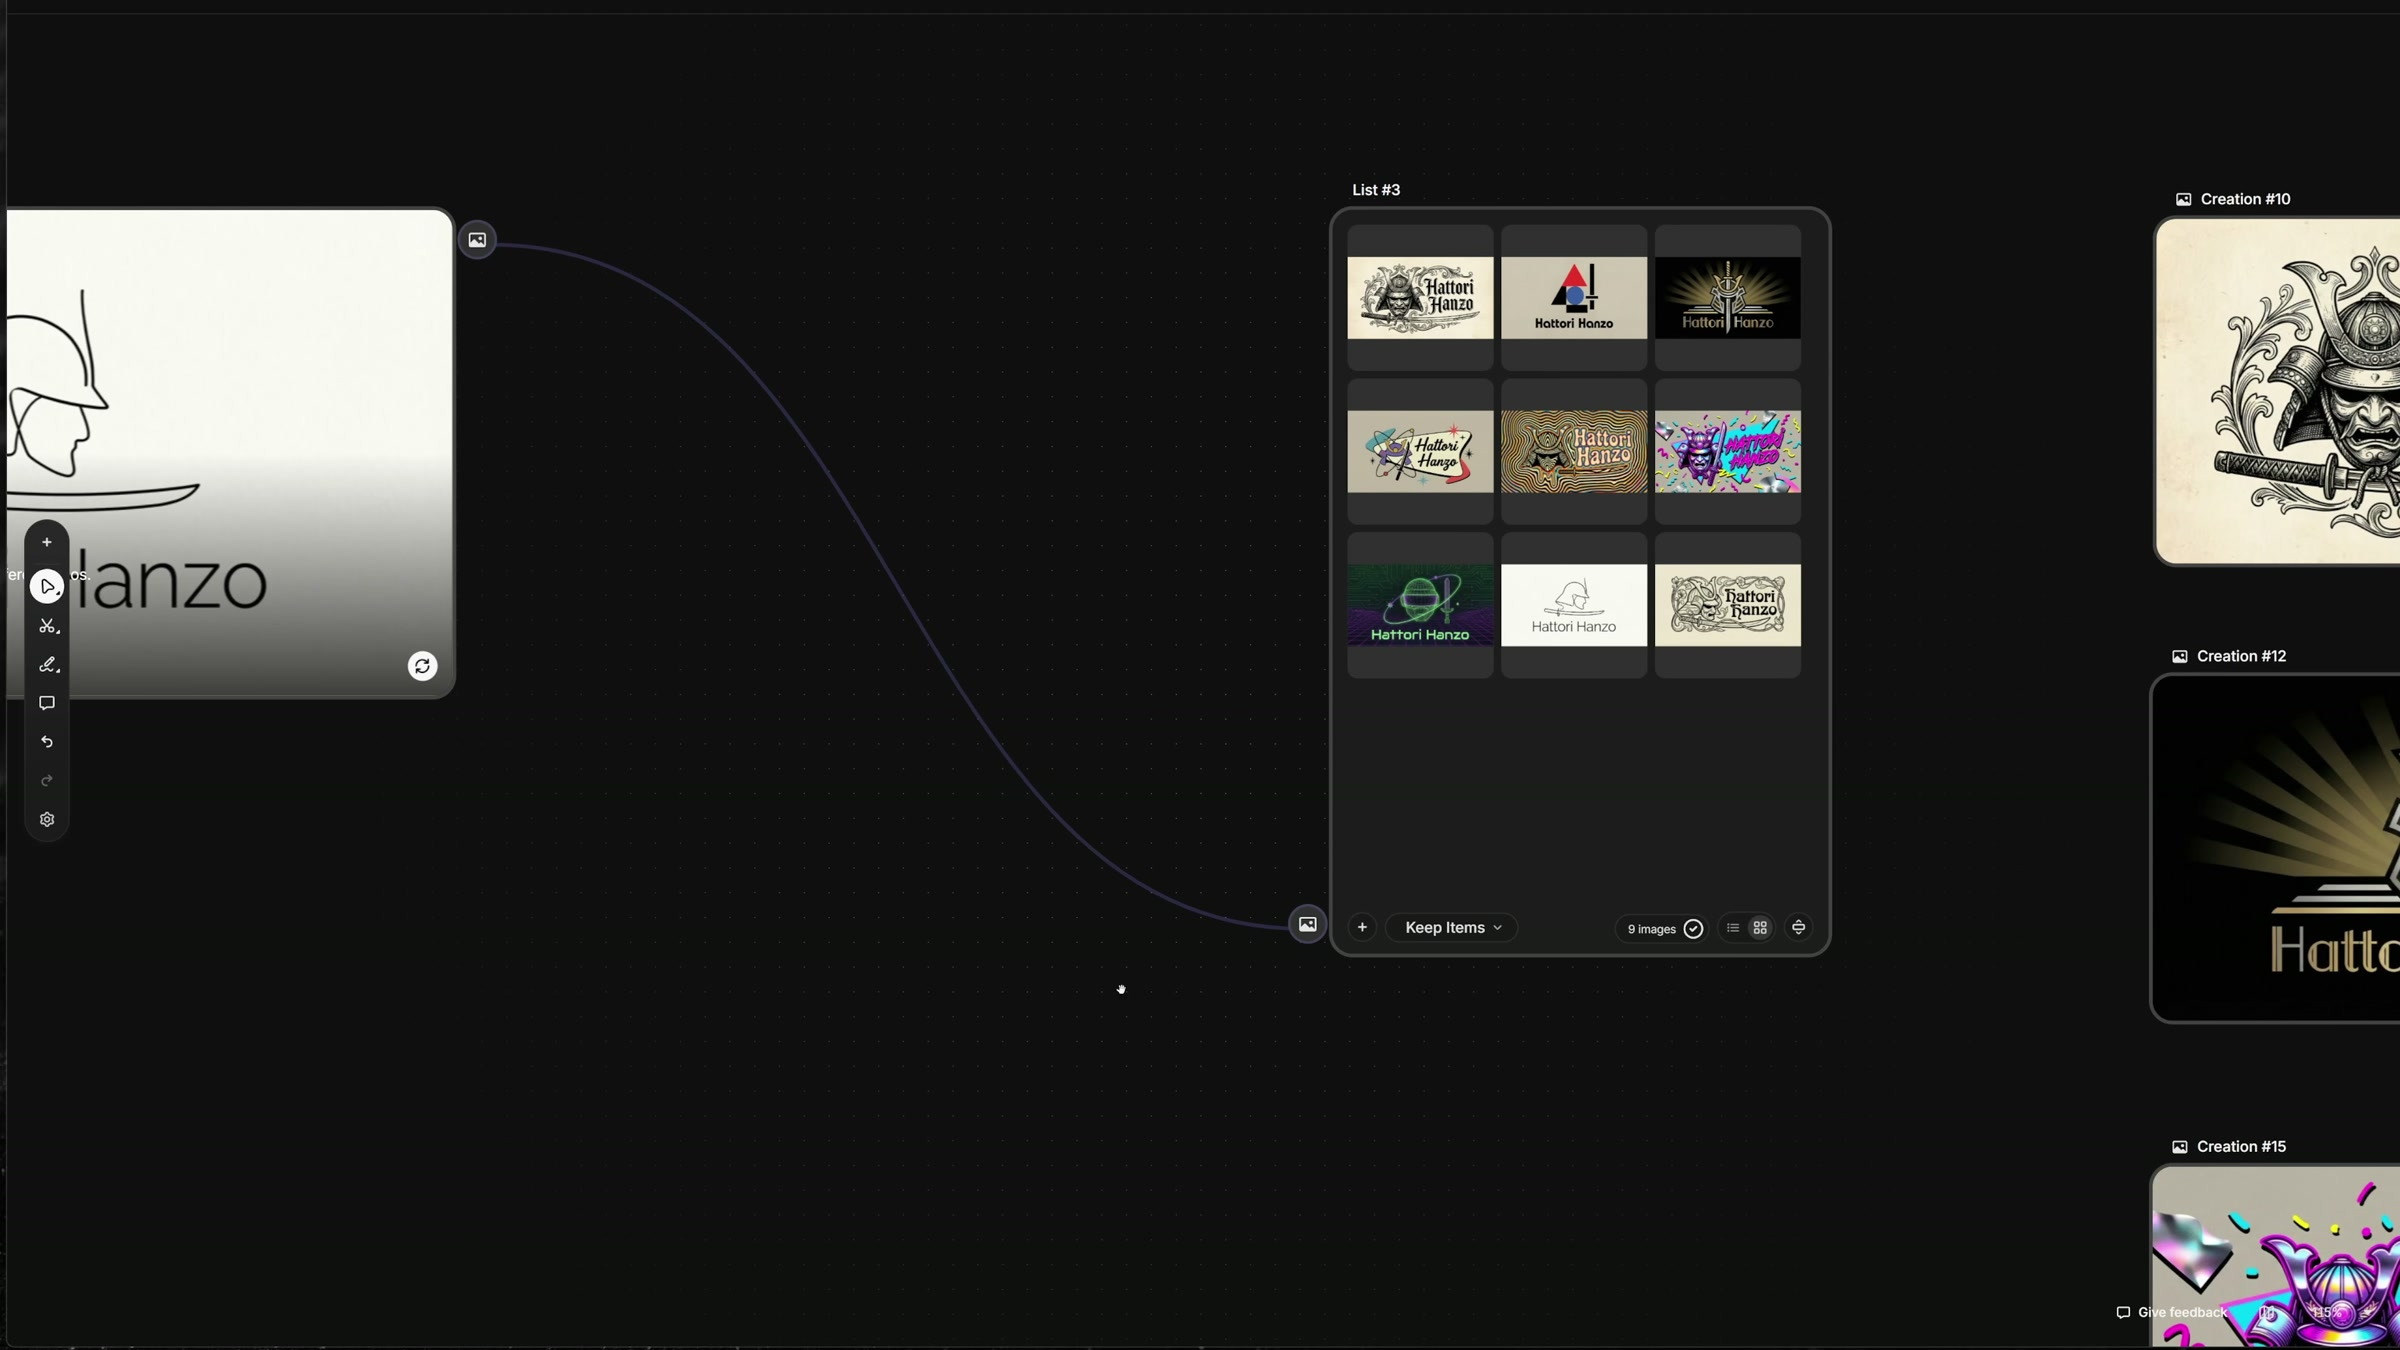This screenshot has height=1350, width=2400.
Task: Switch List #3 to grid view
Action: [x=1760, y=928]
